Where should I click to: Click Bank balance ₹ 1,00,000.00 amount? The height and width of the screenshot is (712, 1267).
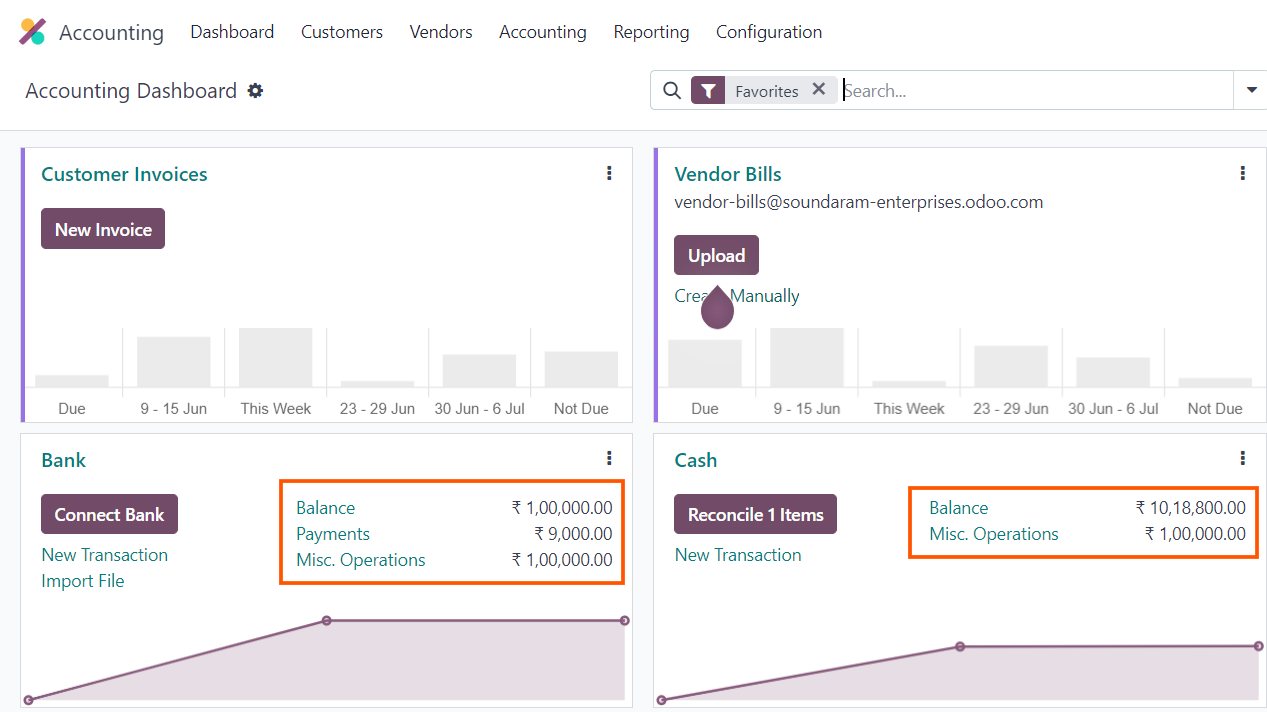click(x=562, y=508)
